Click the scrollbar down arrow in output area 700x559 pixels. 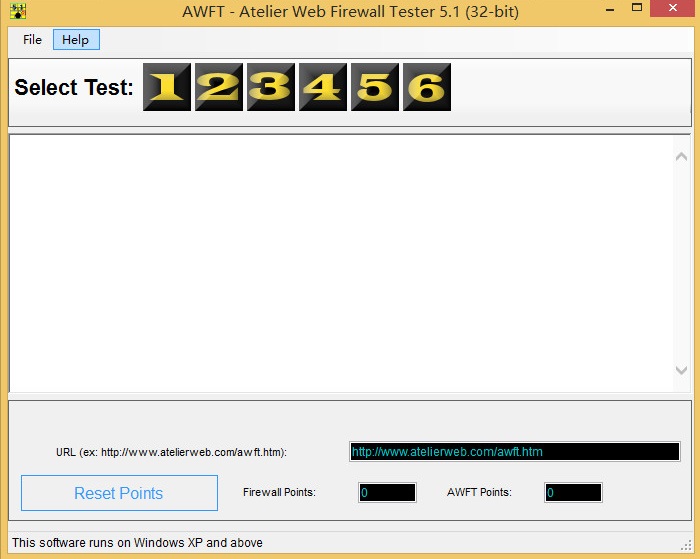(x=681, y=370)
